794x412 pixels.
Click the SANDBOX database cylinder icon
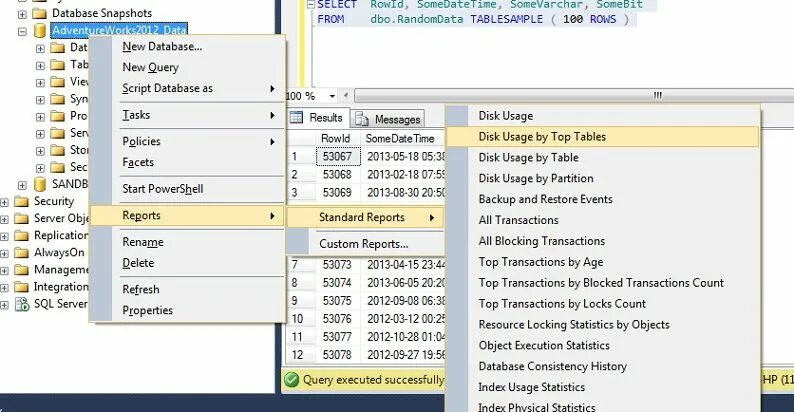pos(40,185)
